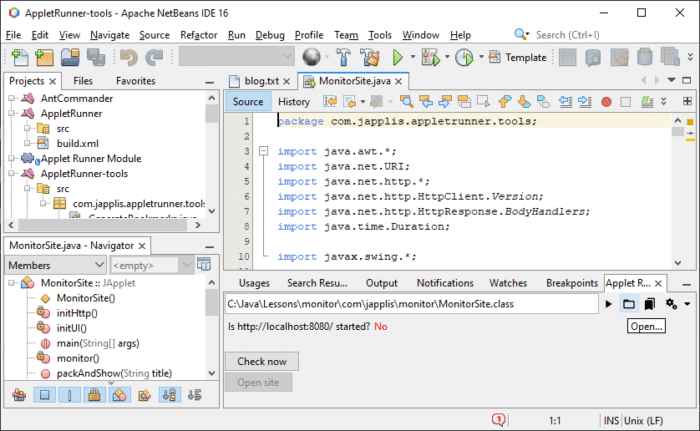
Task: Collapse the import fold on line 3
Action: click(263, 151)
